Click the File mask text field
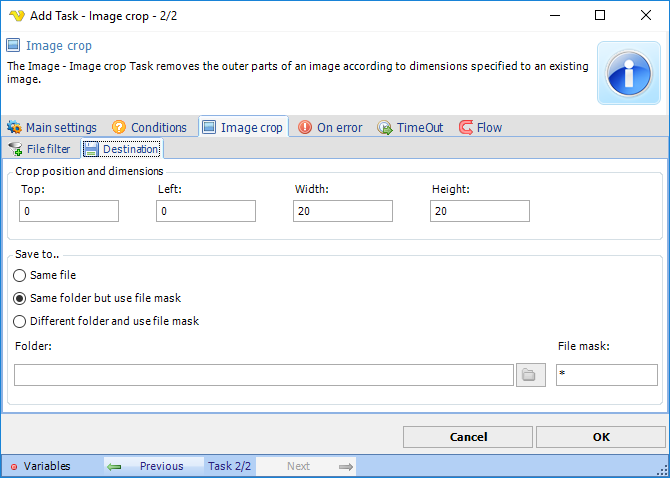Image resolution: width=670 pixels, height=478 pixels. tap(606, 375)
